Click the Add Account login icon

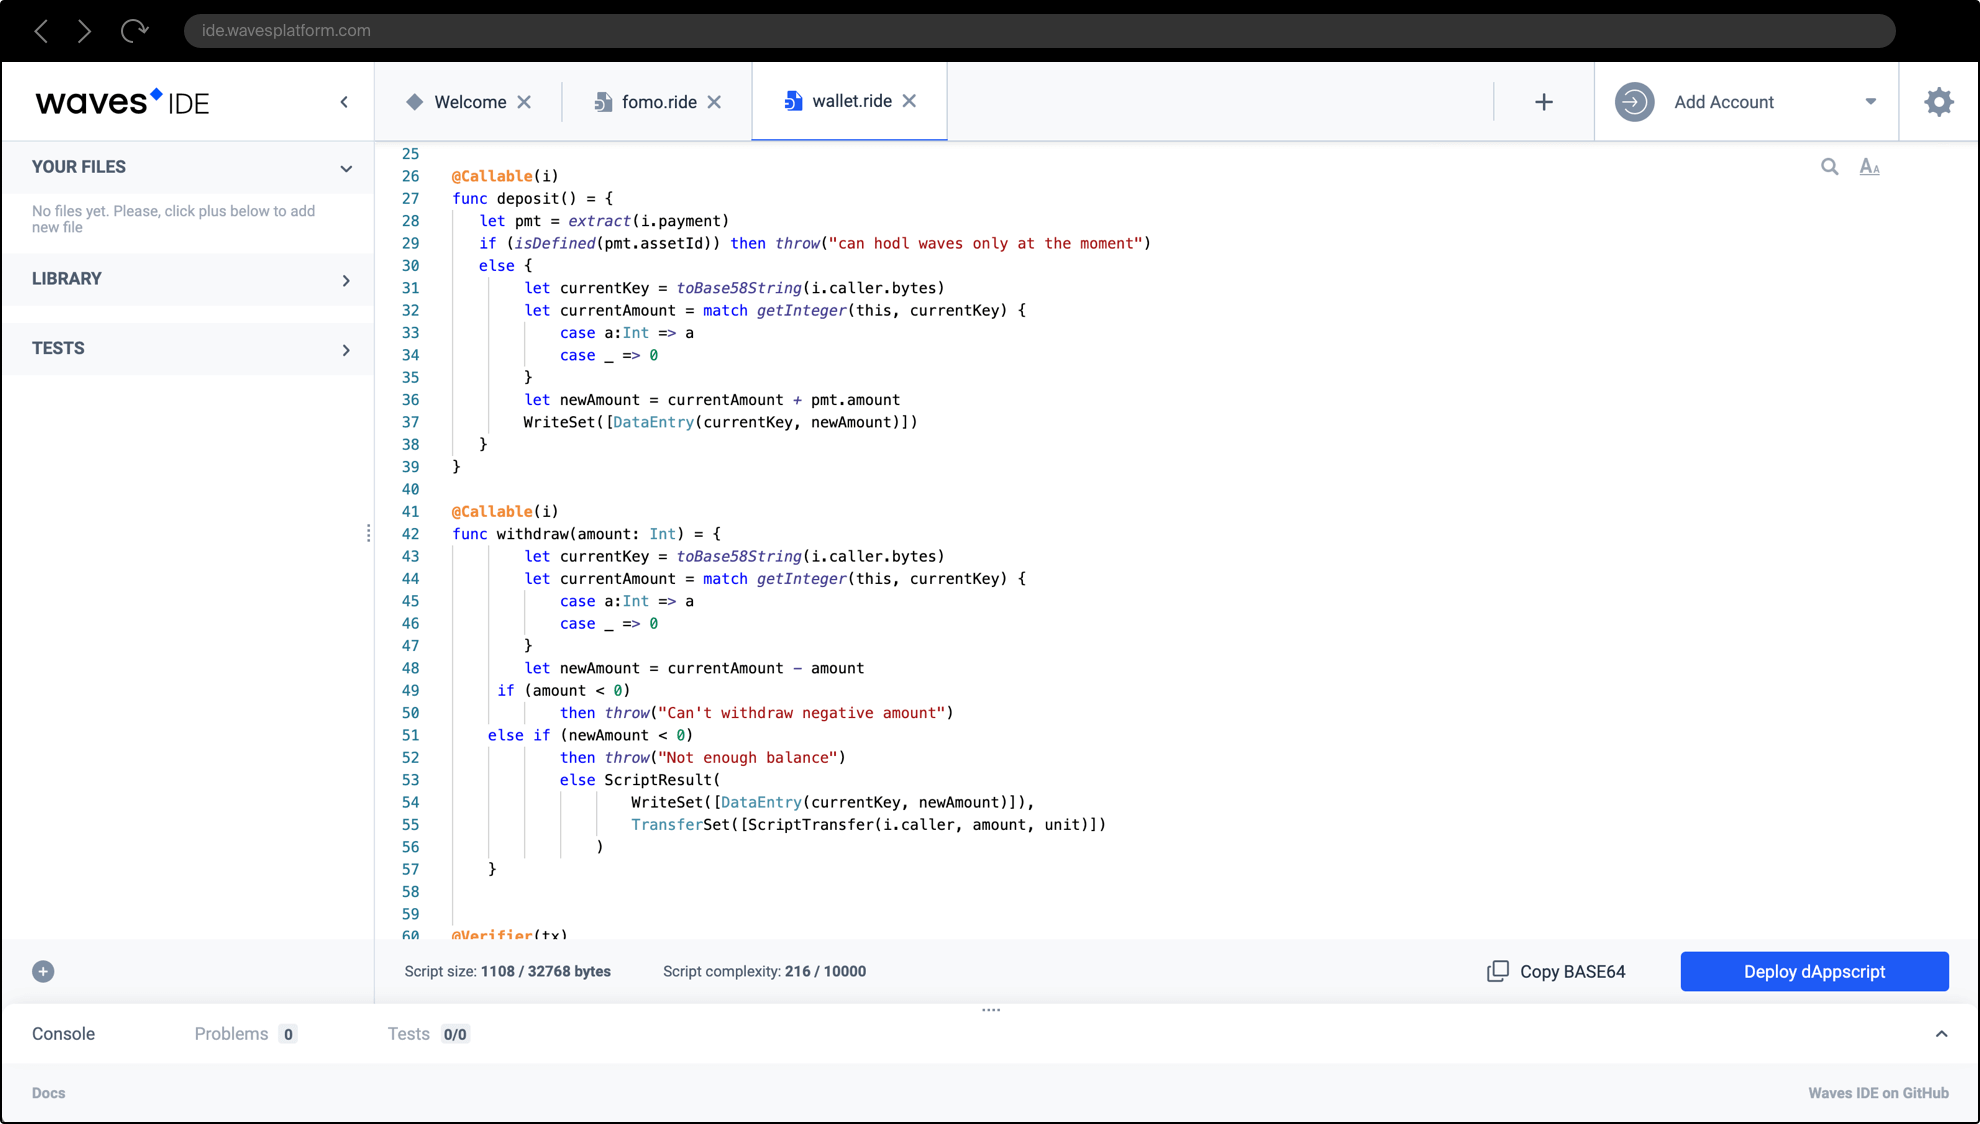pos(1634,102)
